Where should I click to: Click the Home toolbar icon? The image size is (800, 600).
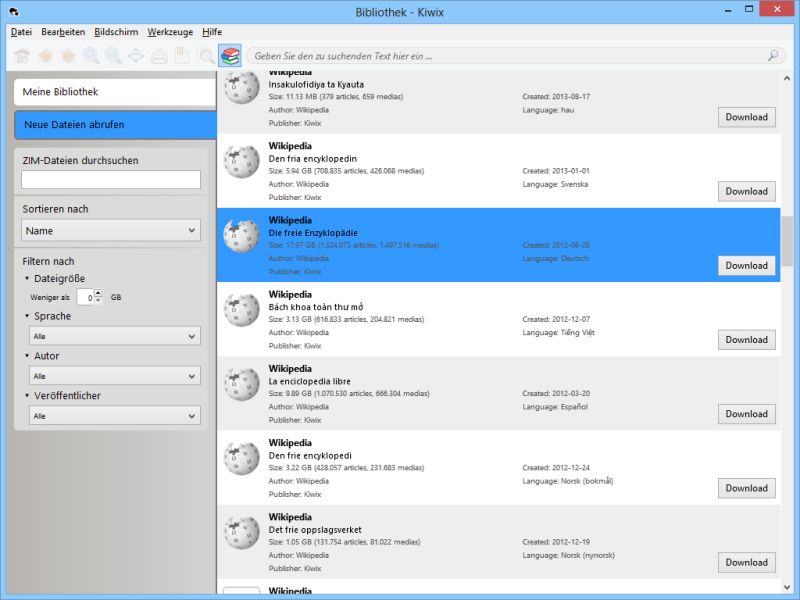coord(22,56)
